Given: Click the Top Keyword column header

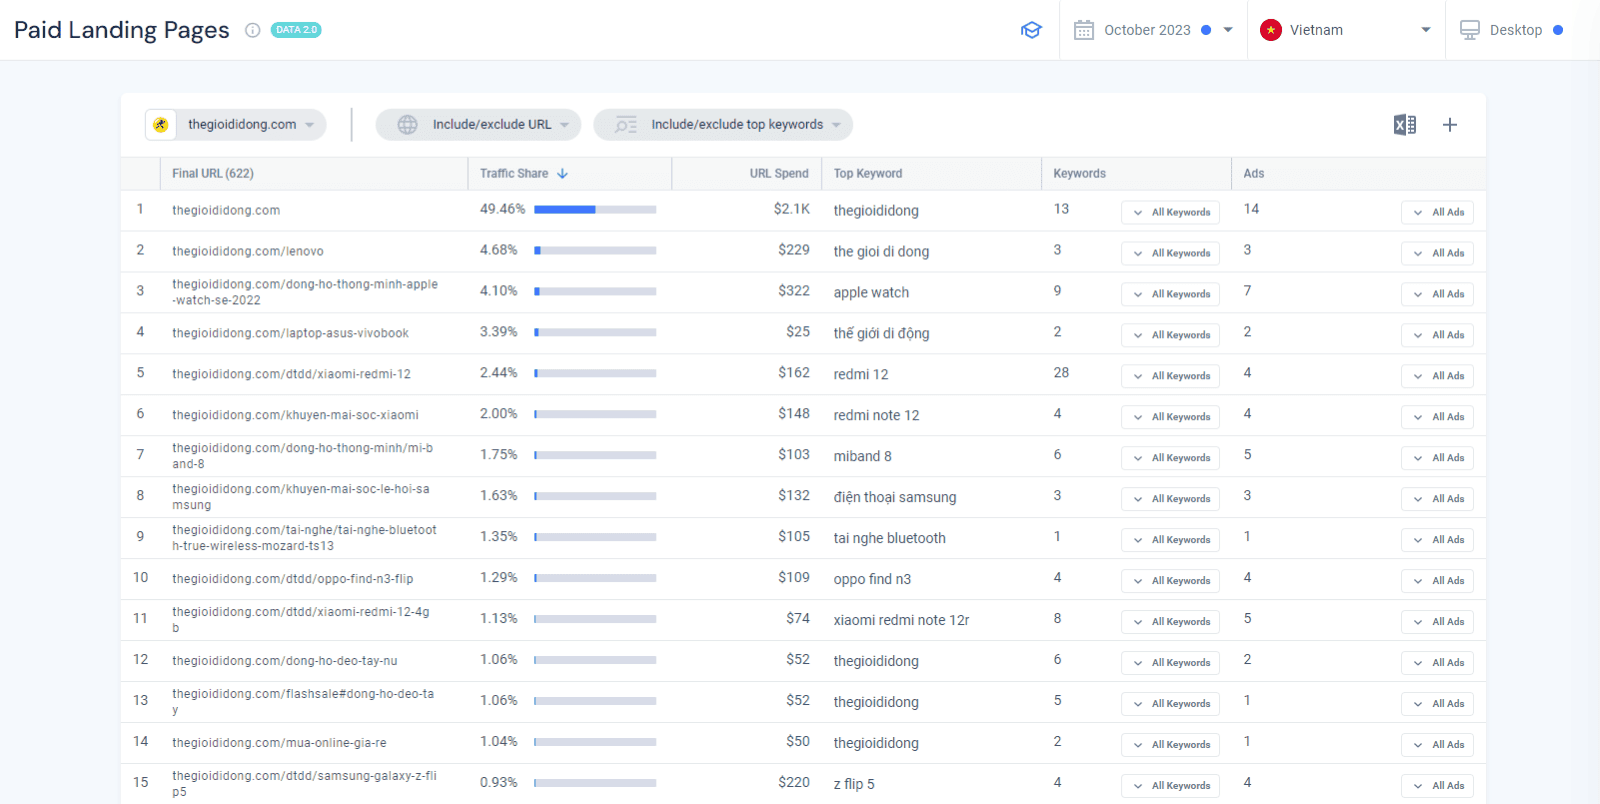Looking at the screenshot, I should 868,173.
